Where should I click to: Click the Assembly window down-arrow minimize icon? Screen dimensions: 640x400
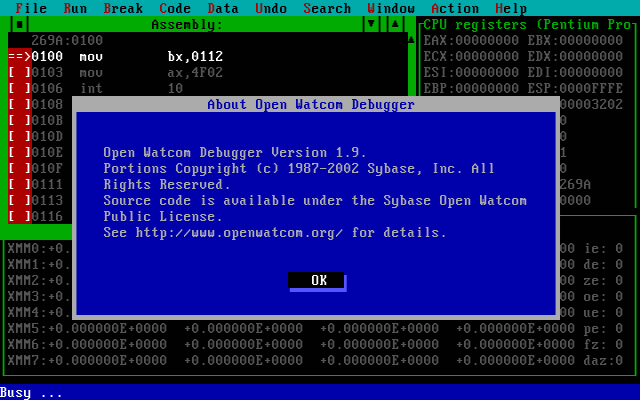(371, 24)
